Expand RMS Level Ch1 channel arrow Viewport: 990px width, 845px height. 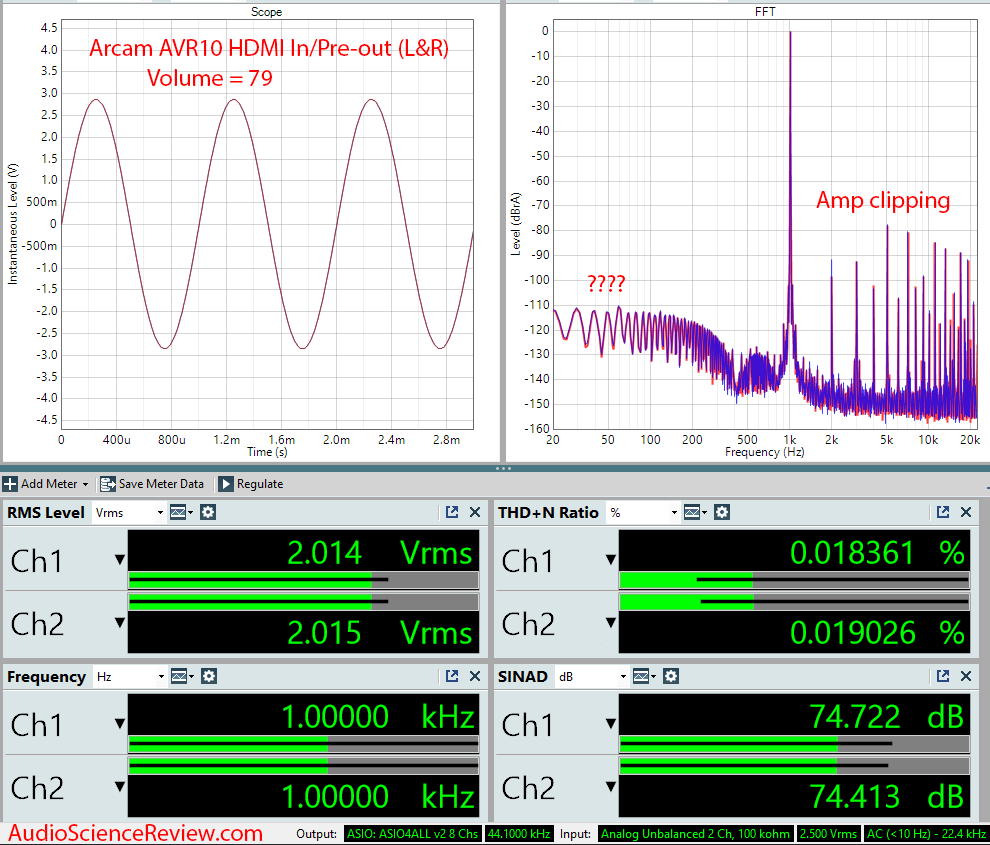click(120, 560)
